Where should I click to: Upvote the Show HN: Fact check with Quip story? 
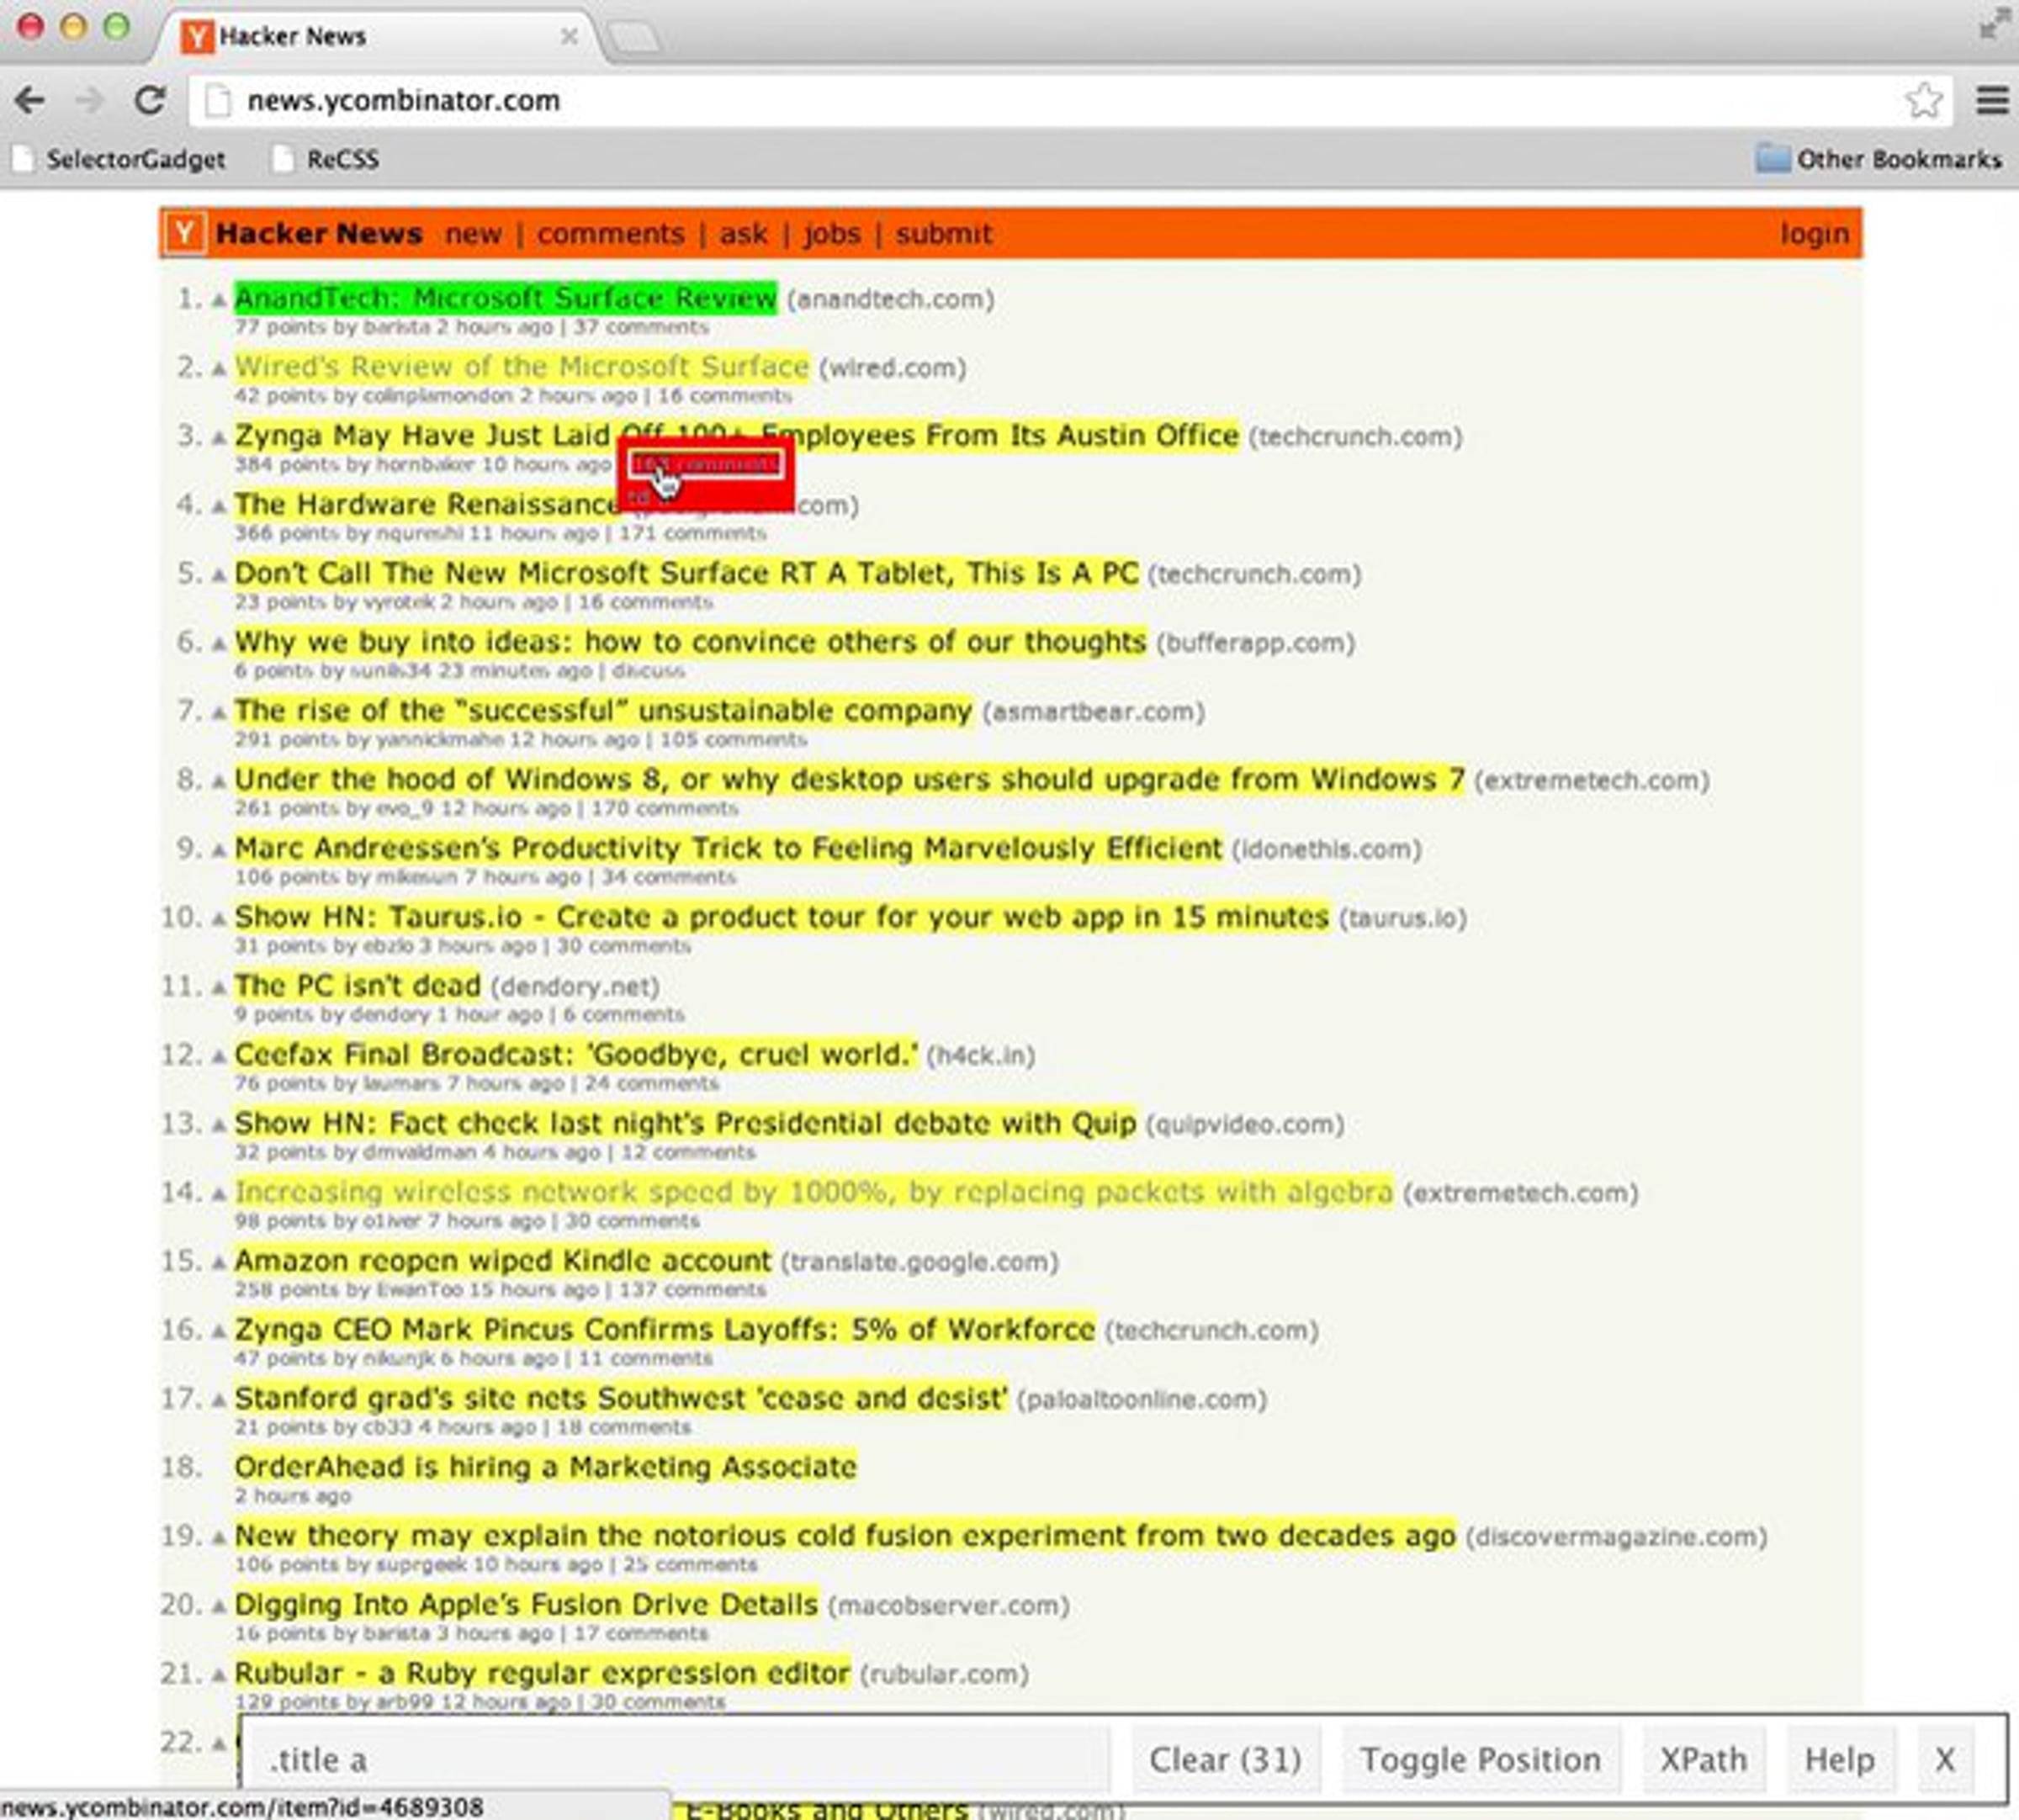pyautogui.click(x=219, y=1124)
